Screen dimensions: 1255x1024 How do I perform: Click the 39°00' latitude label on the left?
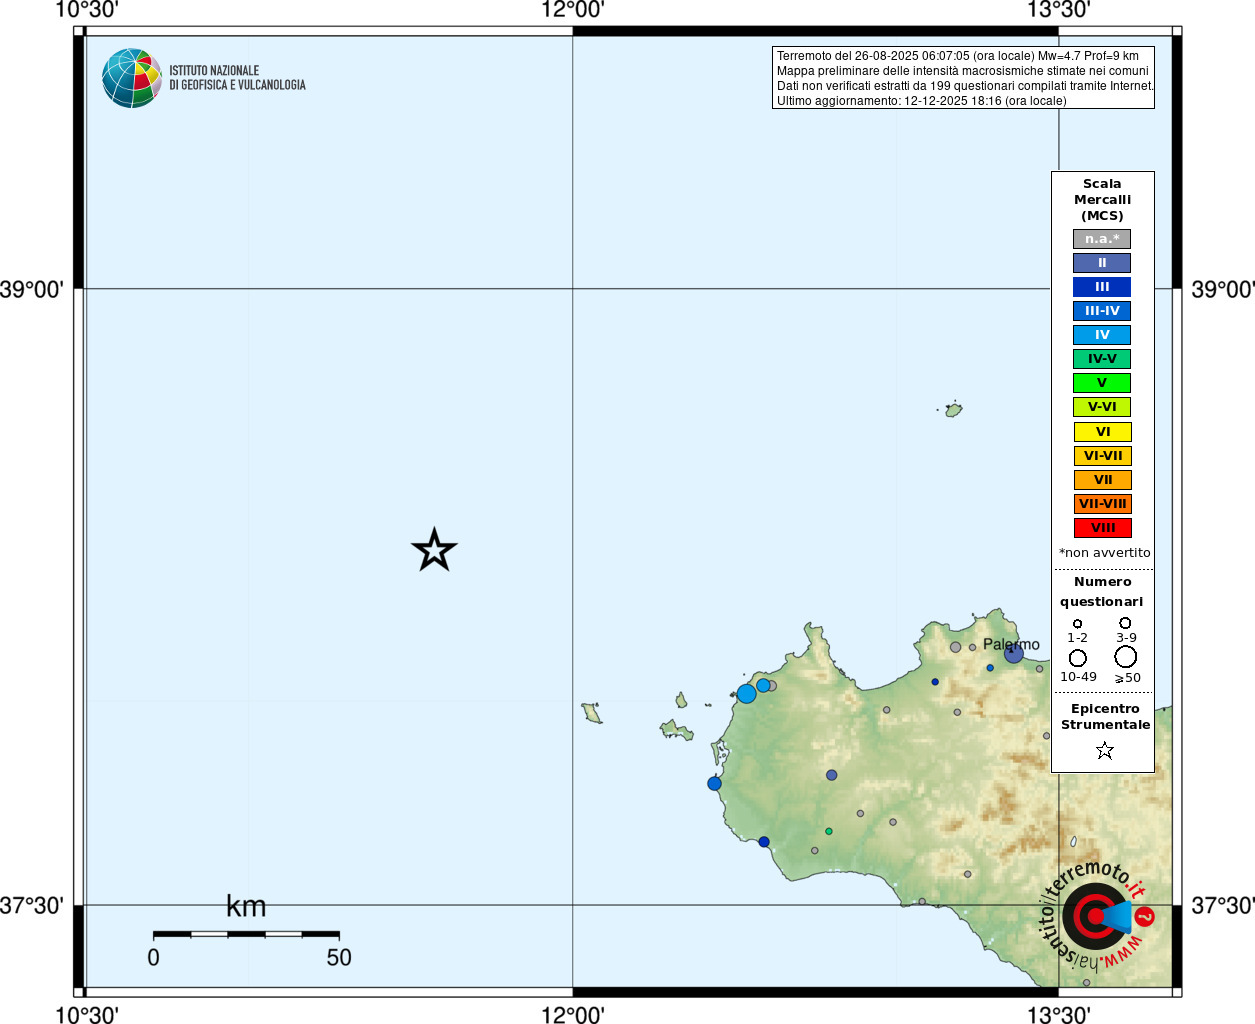pyautogui.click(x=32, y=290)
